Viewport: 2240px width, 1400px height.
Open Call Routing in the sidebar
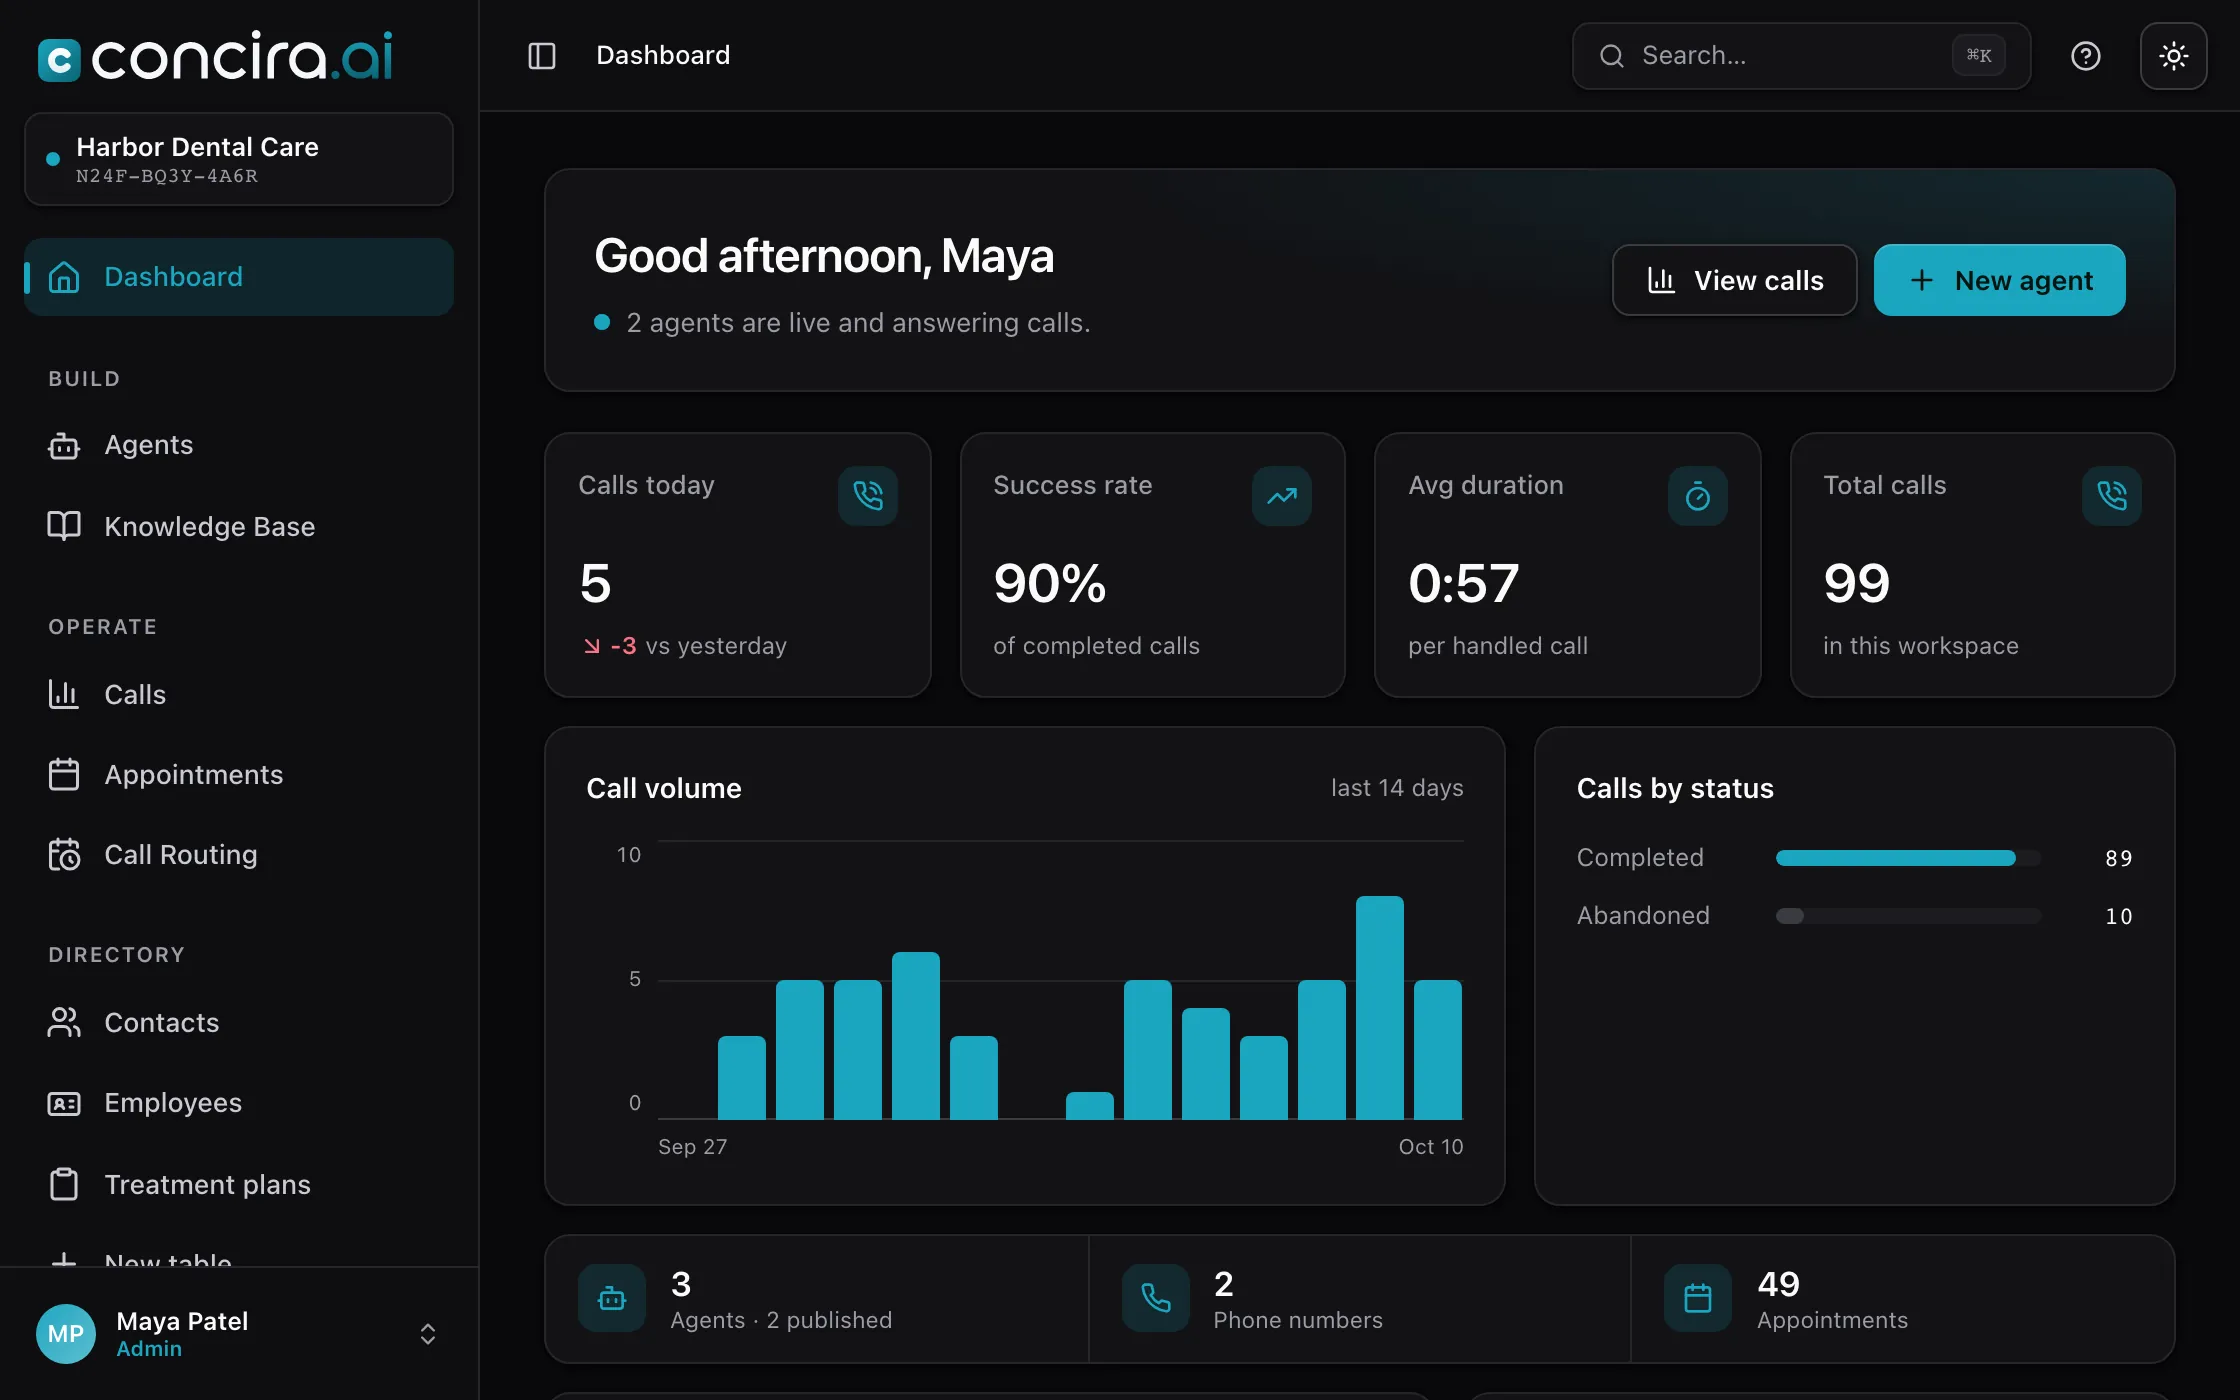(239, 855)
